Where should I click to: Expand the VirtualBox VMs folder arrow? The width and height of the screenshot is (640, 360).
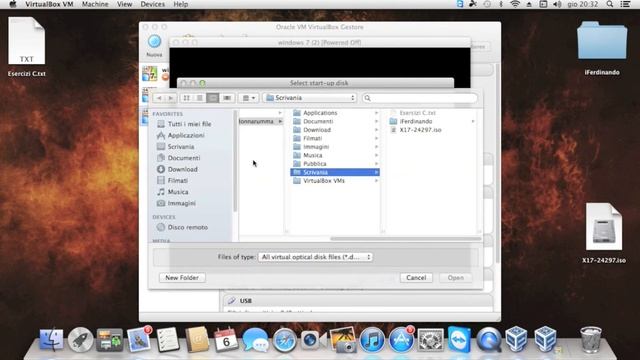pyautogui.click(x=376, y=181)
